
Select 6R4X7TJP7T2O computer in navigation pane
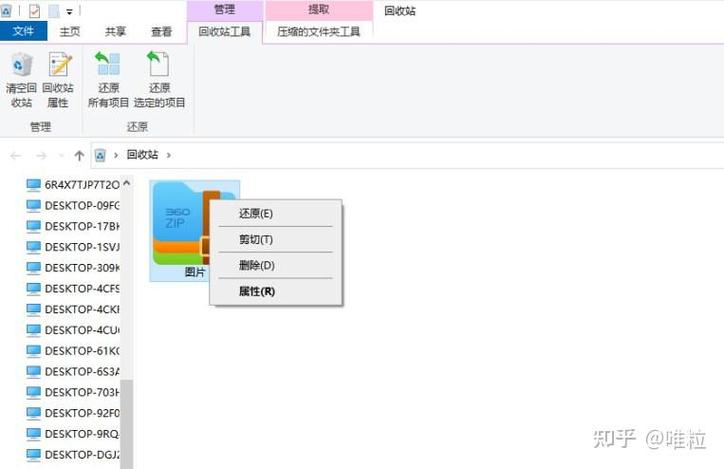point(73,185)
